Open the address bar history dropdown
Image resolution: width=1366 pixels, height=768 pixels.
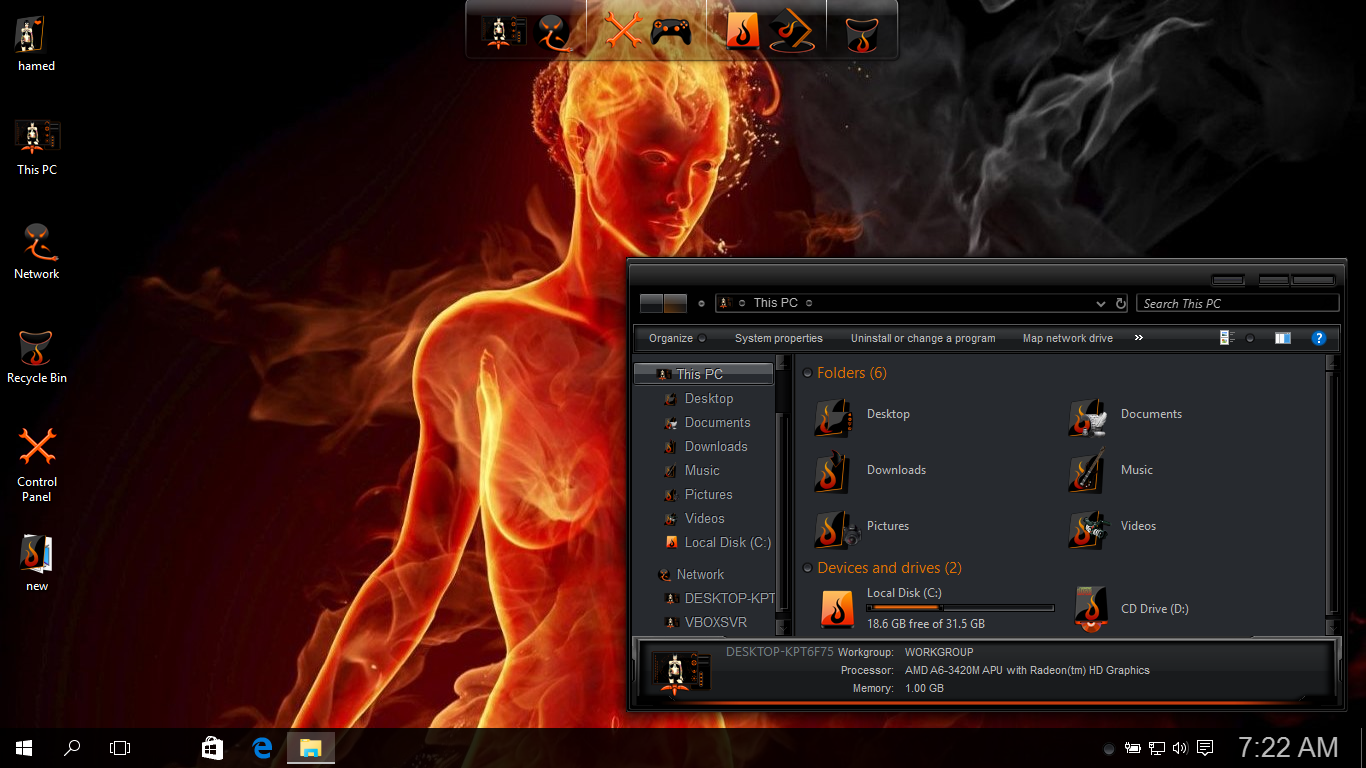[x=1101, y=303]
